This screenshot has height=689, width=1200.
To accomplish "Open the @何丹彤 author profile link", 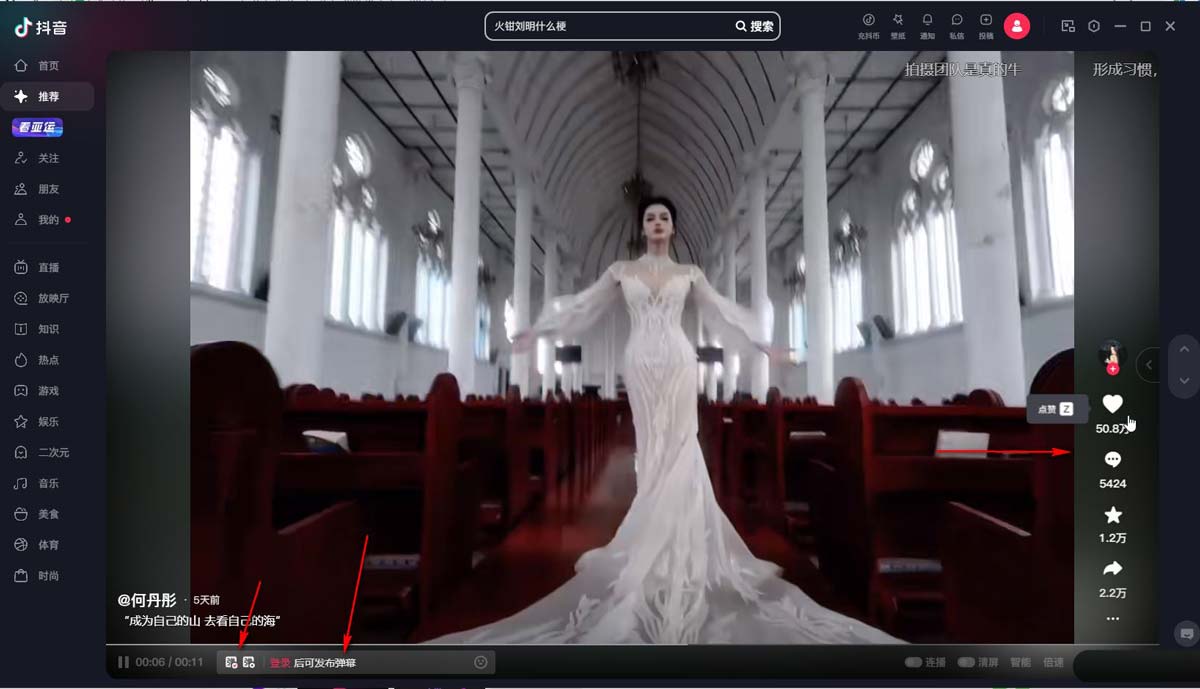I will (x=147, y=600).
